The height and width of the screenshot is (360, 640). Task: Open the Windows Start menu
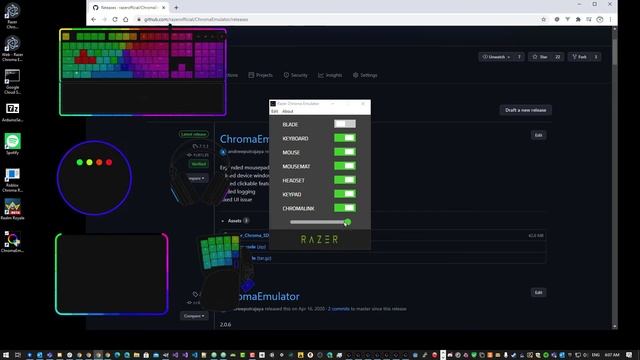pos(6,355)
